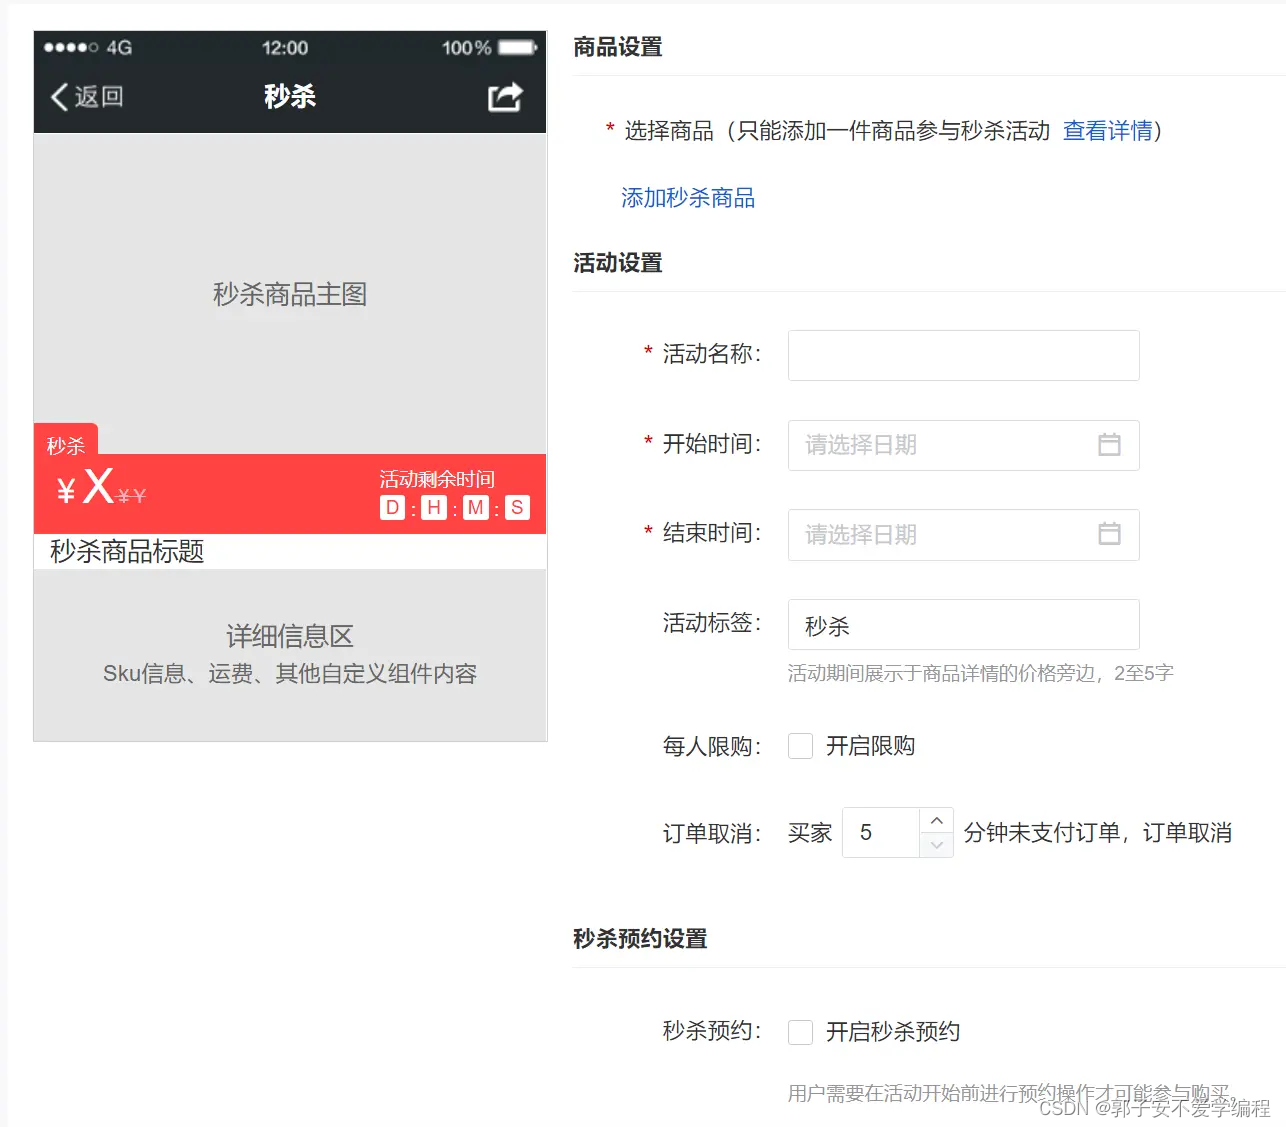Image resolution: width=1286 pixels, height=1127 pixels.
Task: Open calendar icon in 结束时间 field
Action: click(x=1109, y=534)
